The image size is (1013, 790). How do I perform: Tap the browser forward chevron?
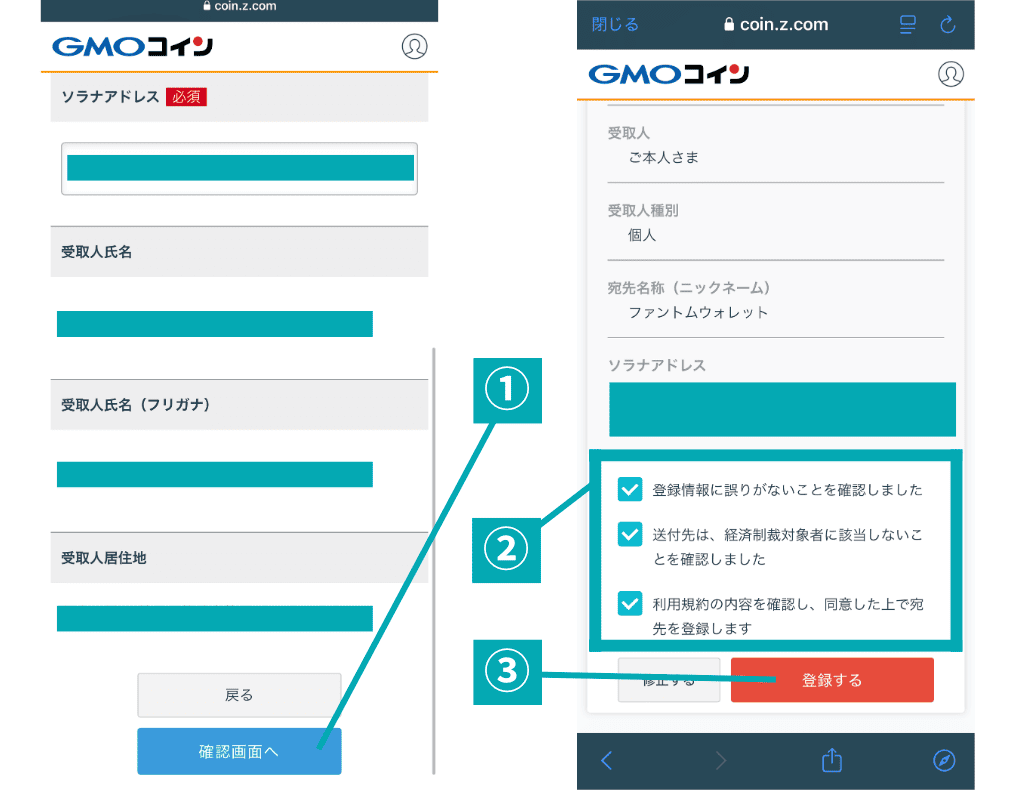pyautogui.click(x=720, y=761)
